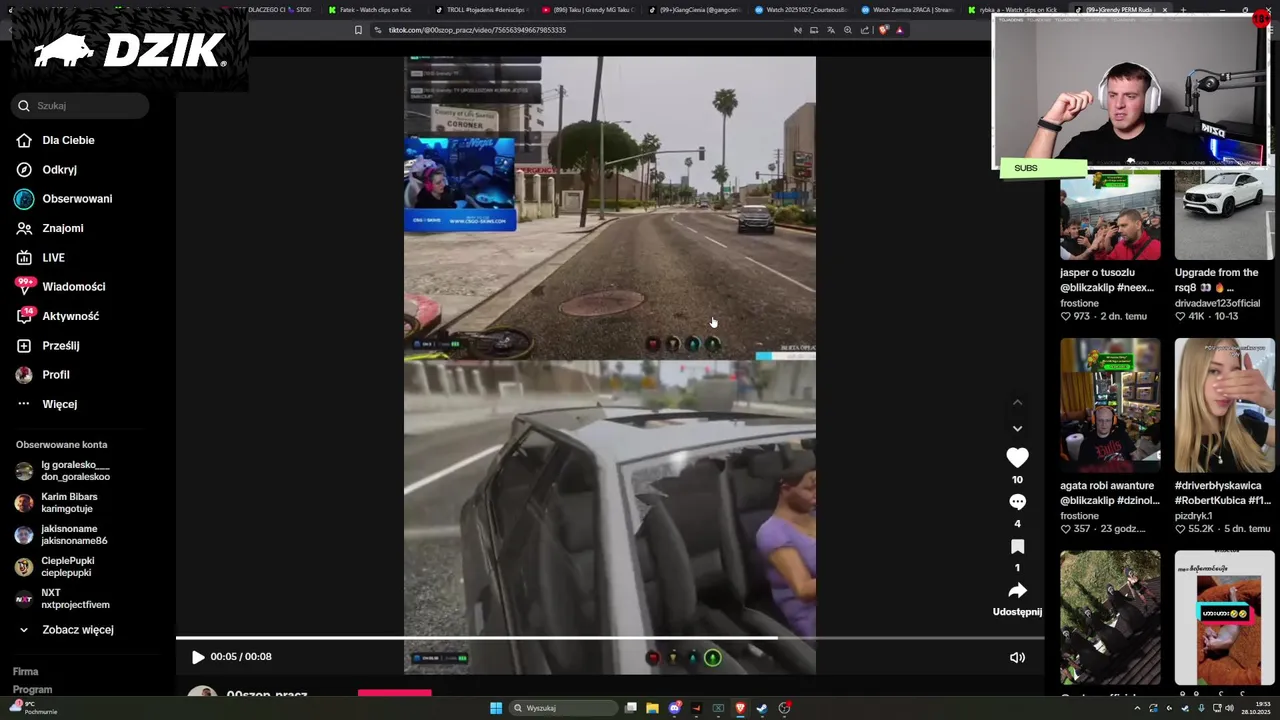Switch to 'rybka_a - Watch clips on Kick' tab
1280x720 pixels.
1013,10
